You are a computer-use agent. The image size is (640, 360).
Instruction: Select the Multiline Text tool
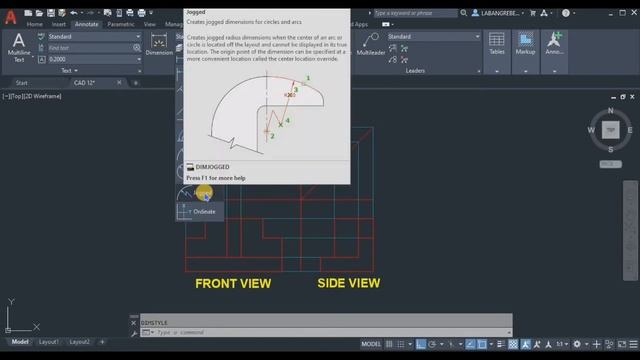click(19, 48)
